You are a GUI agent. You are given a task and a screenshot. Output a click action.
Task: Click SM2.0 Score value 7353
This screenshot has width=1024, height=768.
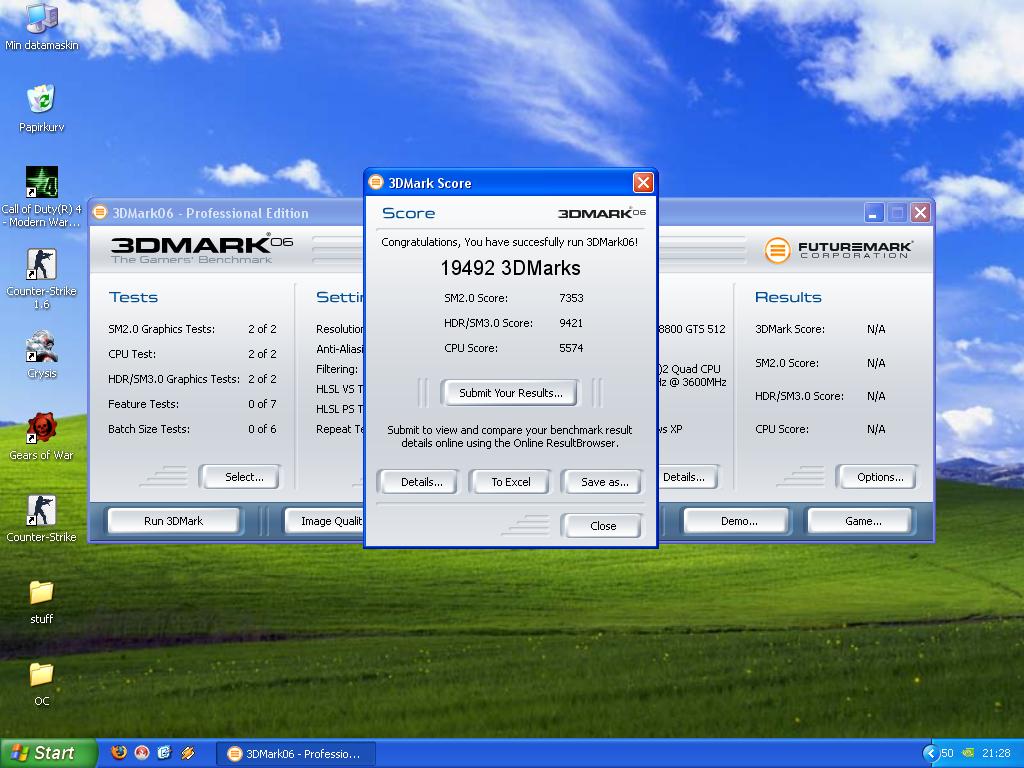point(571,298)
